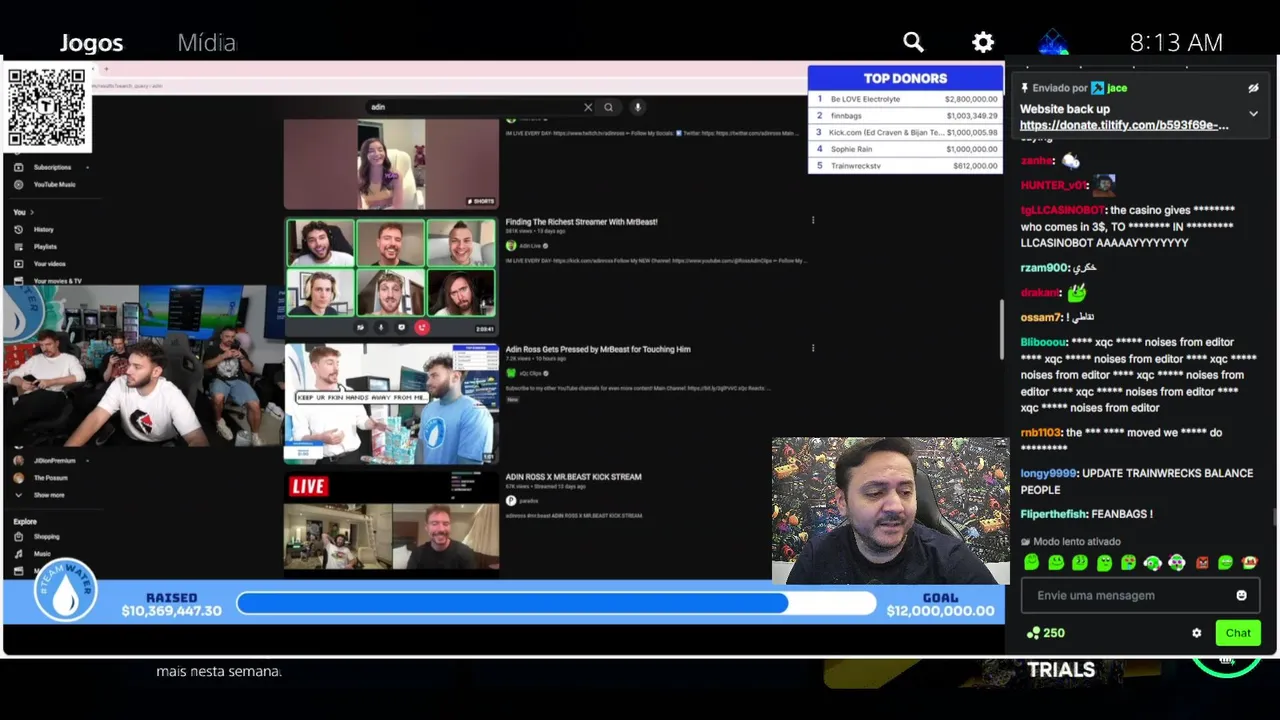Open chat settings gear beside Chat button
The width and height of the screenshot is (1280, 720).
click(x=1196, y=633)
